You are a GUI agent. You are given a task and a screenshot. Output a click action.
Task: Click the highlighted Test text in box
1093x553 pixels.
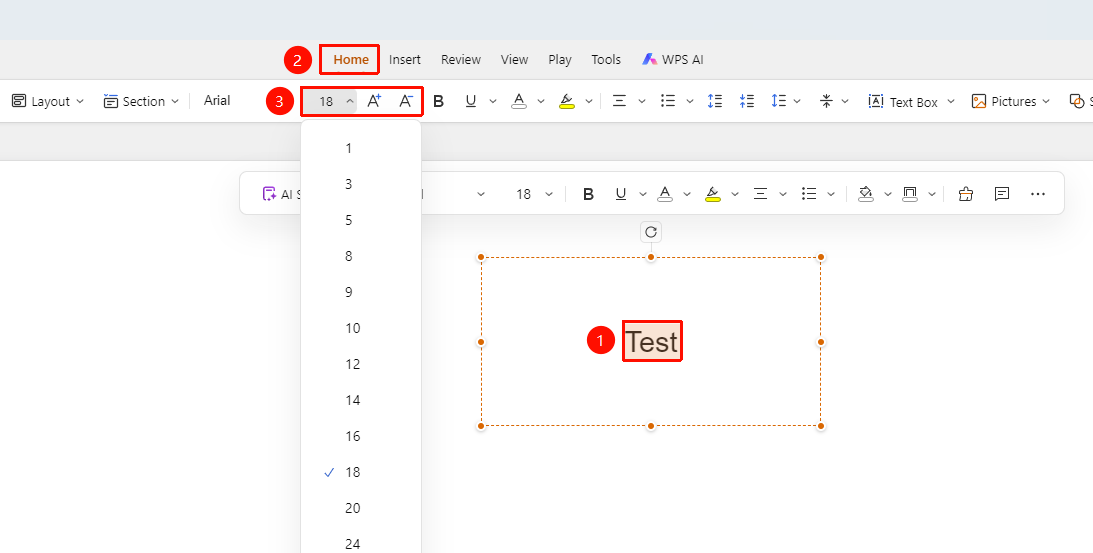coord(652,342)
